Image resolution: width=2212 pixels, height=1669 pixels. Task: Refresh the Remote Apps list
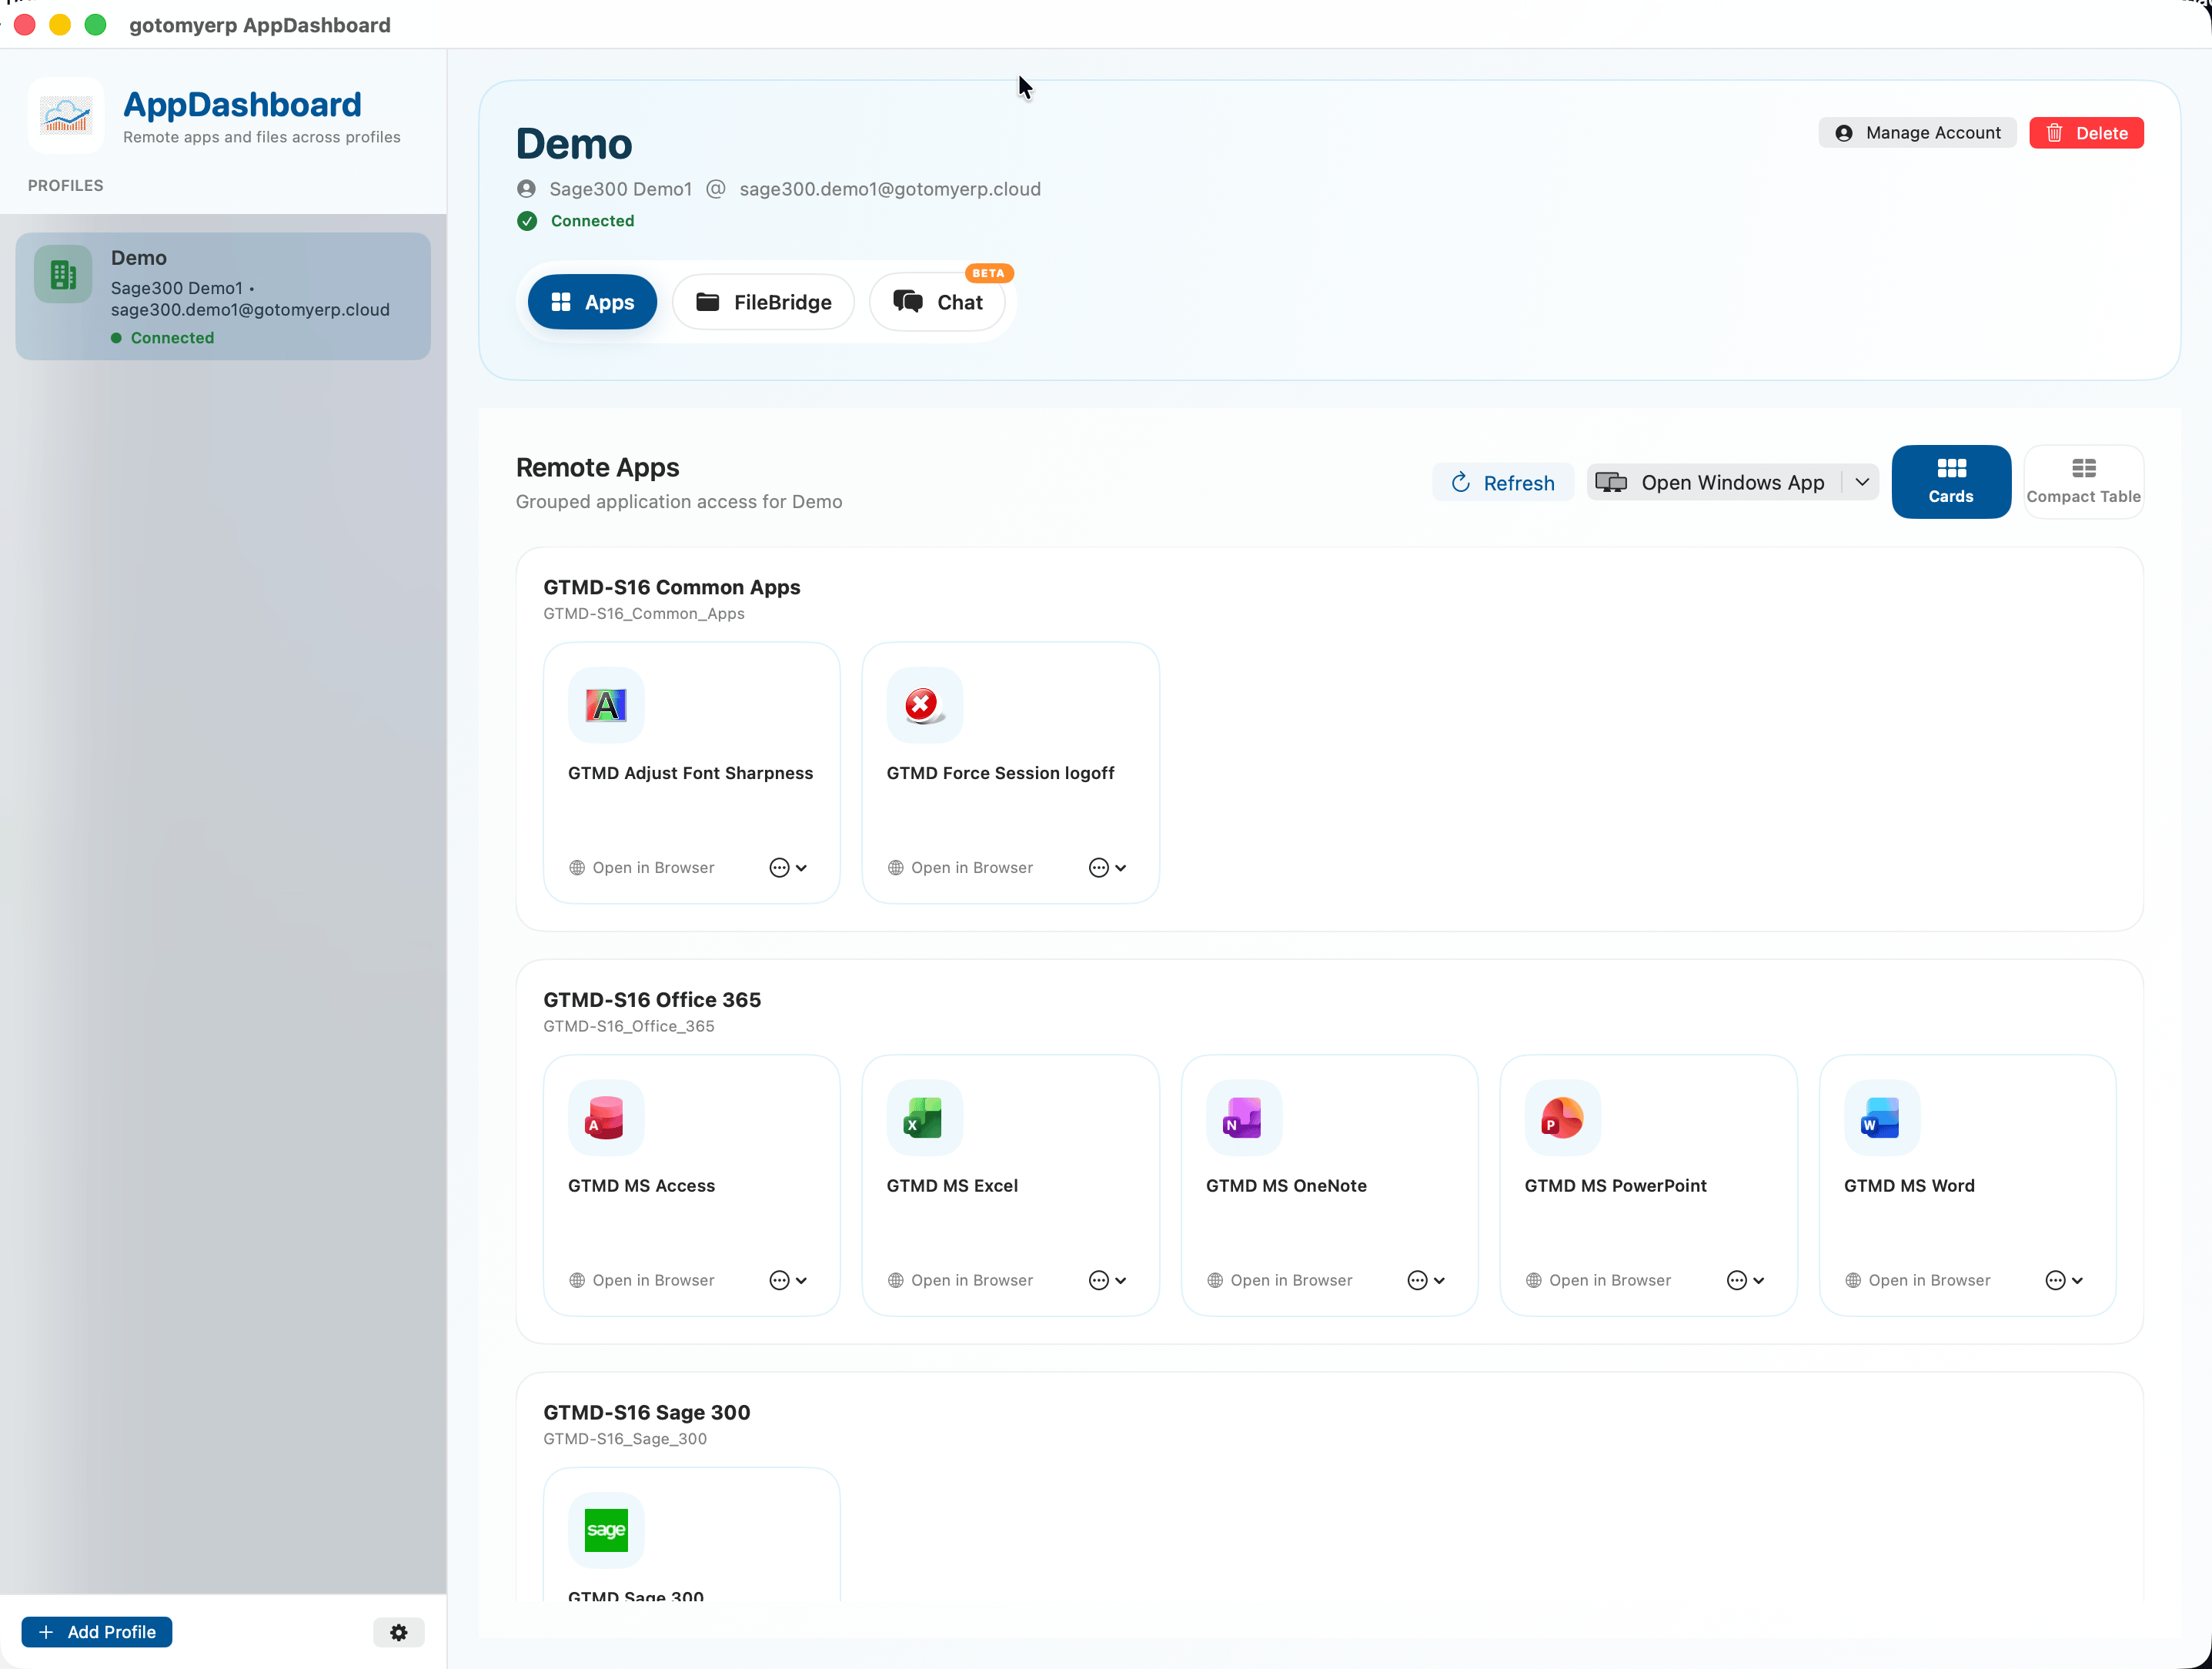pos(1502,482)
